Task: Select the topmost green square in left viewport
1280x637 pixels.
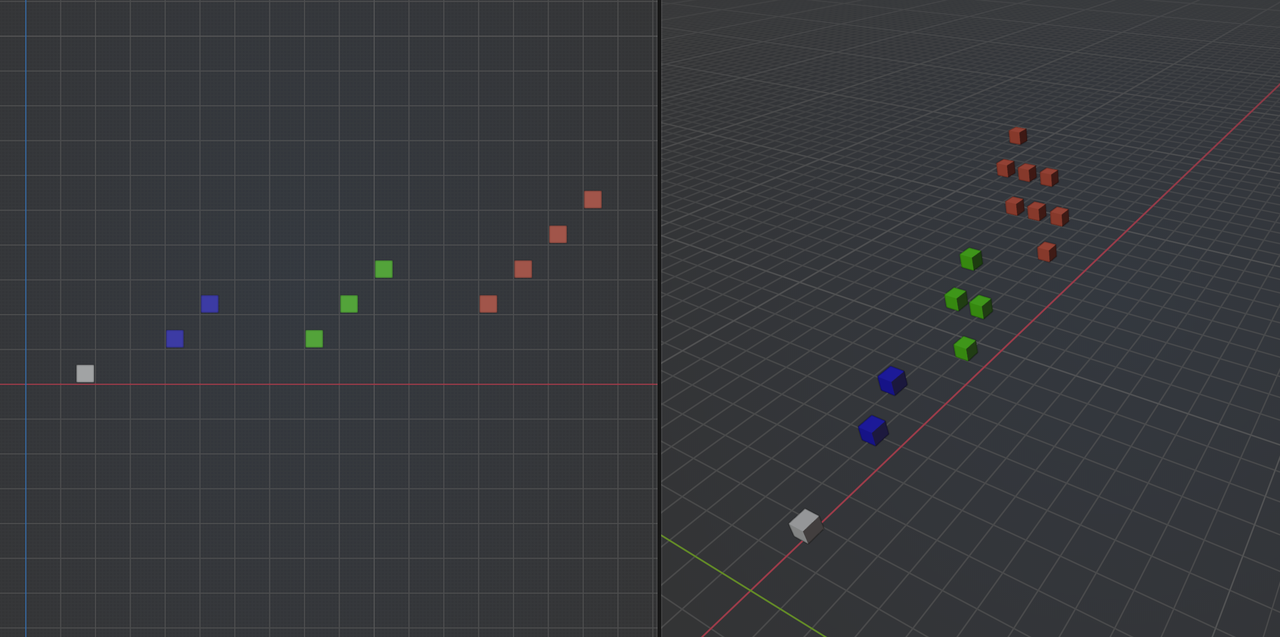Action: (383, 269)
